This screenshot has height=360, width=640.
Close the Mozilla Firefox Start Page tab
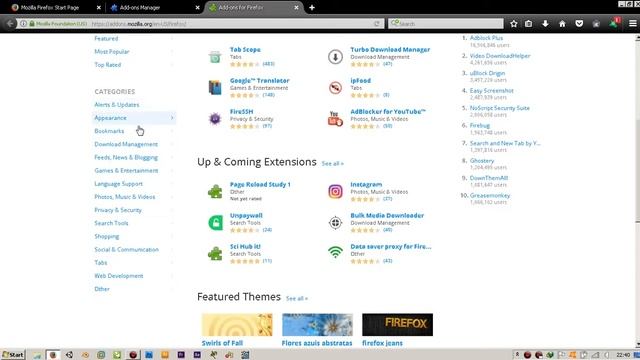98,7
